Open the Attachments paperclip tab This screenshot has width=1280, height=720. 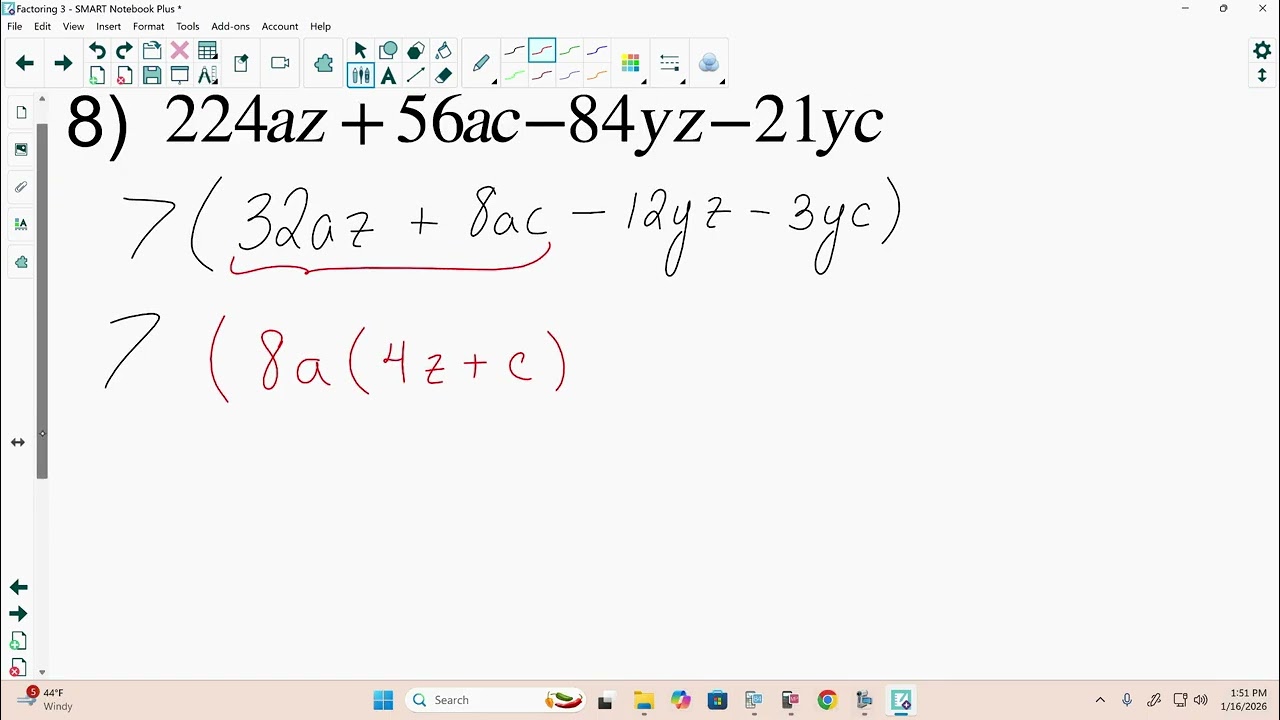tap(21, 187)
